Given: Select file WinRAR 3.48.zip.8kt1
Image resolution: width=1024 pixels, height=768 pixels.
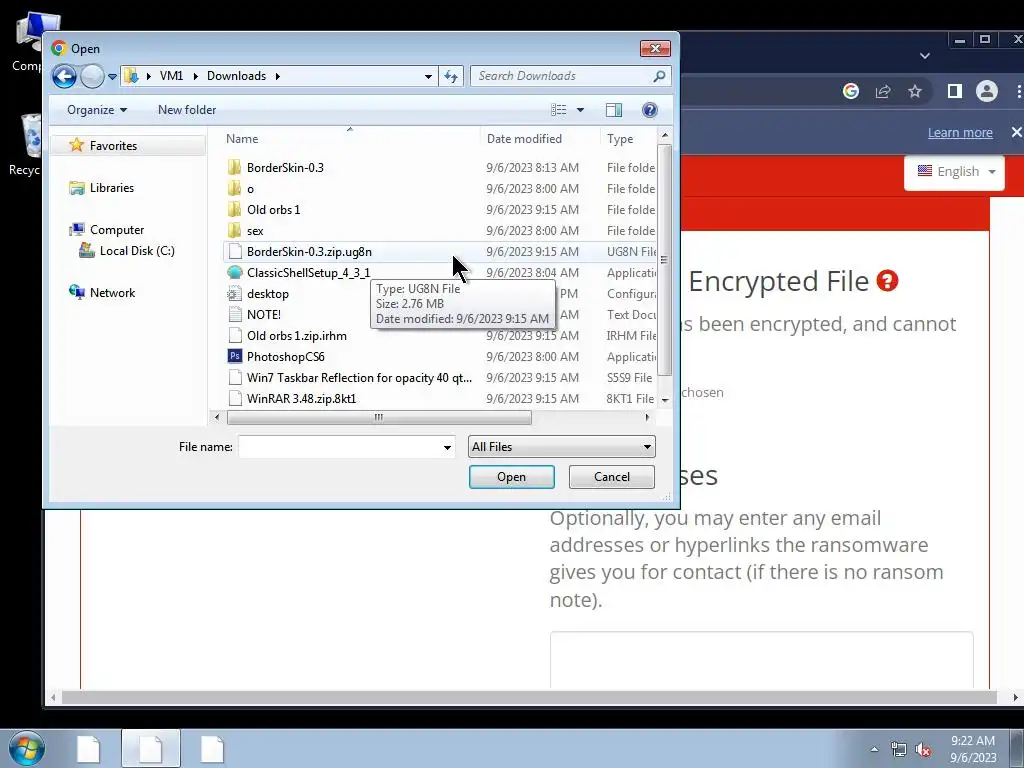Looking at the screenshot, I should tap(302, 398).
